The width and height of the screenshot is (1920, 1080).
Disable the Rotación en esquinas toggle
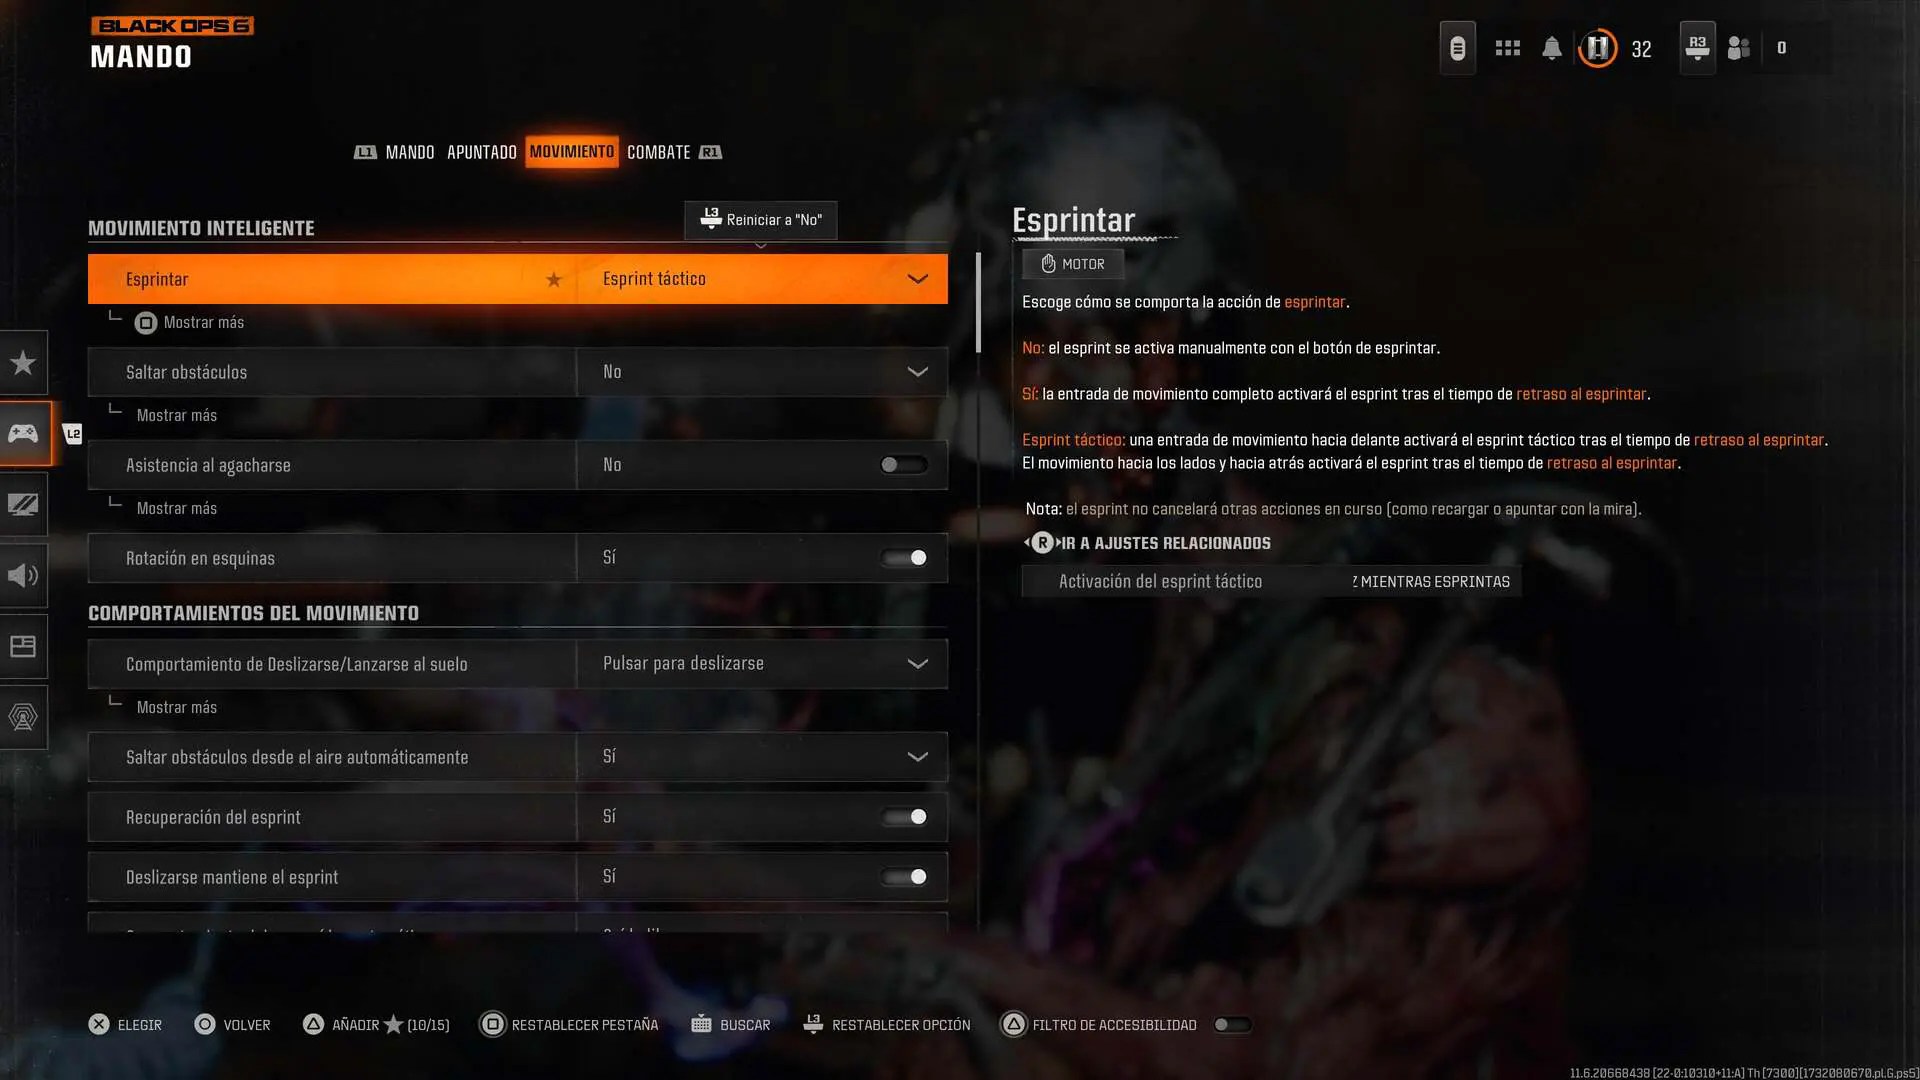(x=903, y=558)
